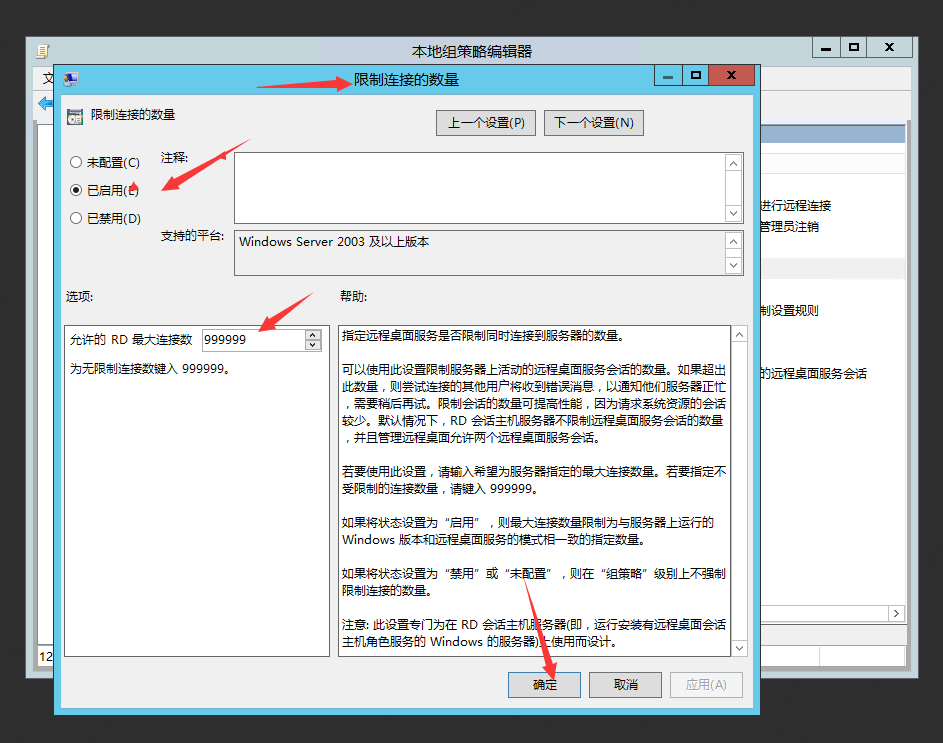Jump to 下一个设置(N)

click(x=594, y=123)
